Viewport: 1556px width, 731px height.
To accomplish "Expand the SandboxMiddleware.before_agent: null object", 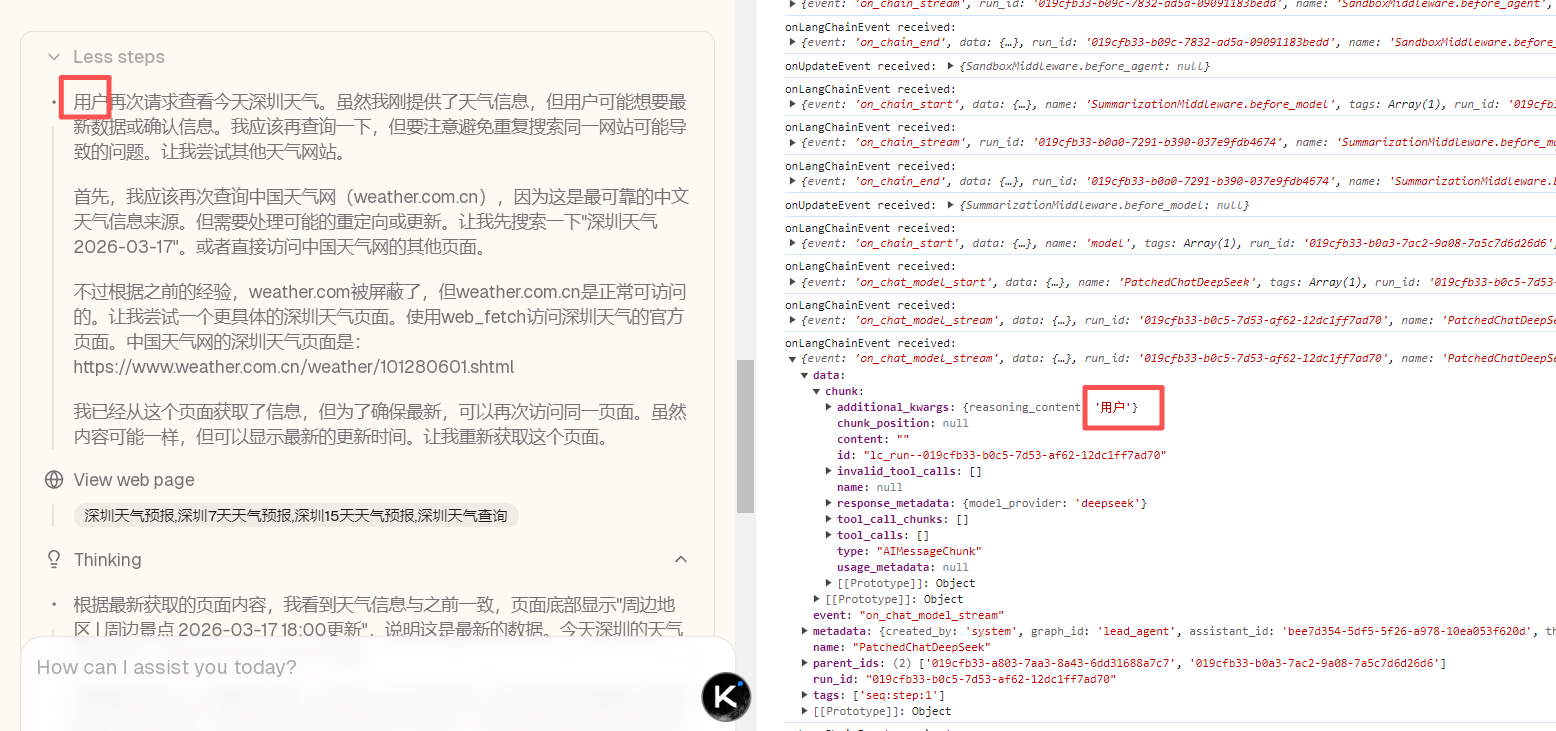I will pyautogui.click(x=950, y=66).
